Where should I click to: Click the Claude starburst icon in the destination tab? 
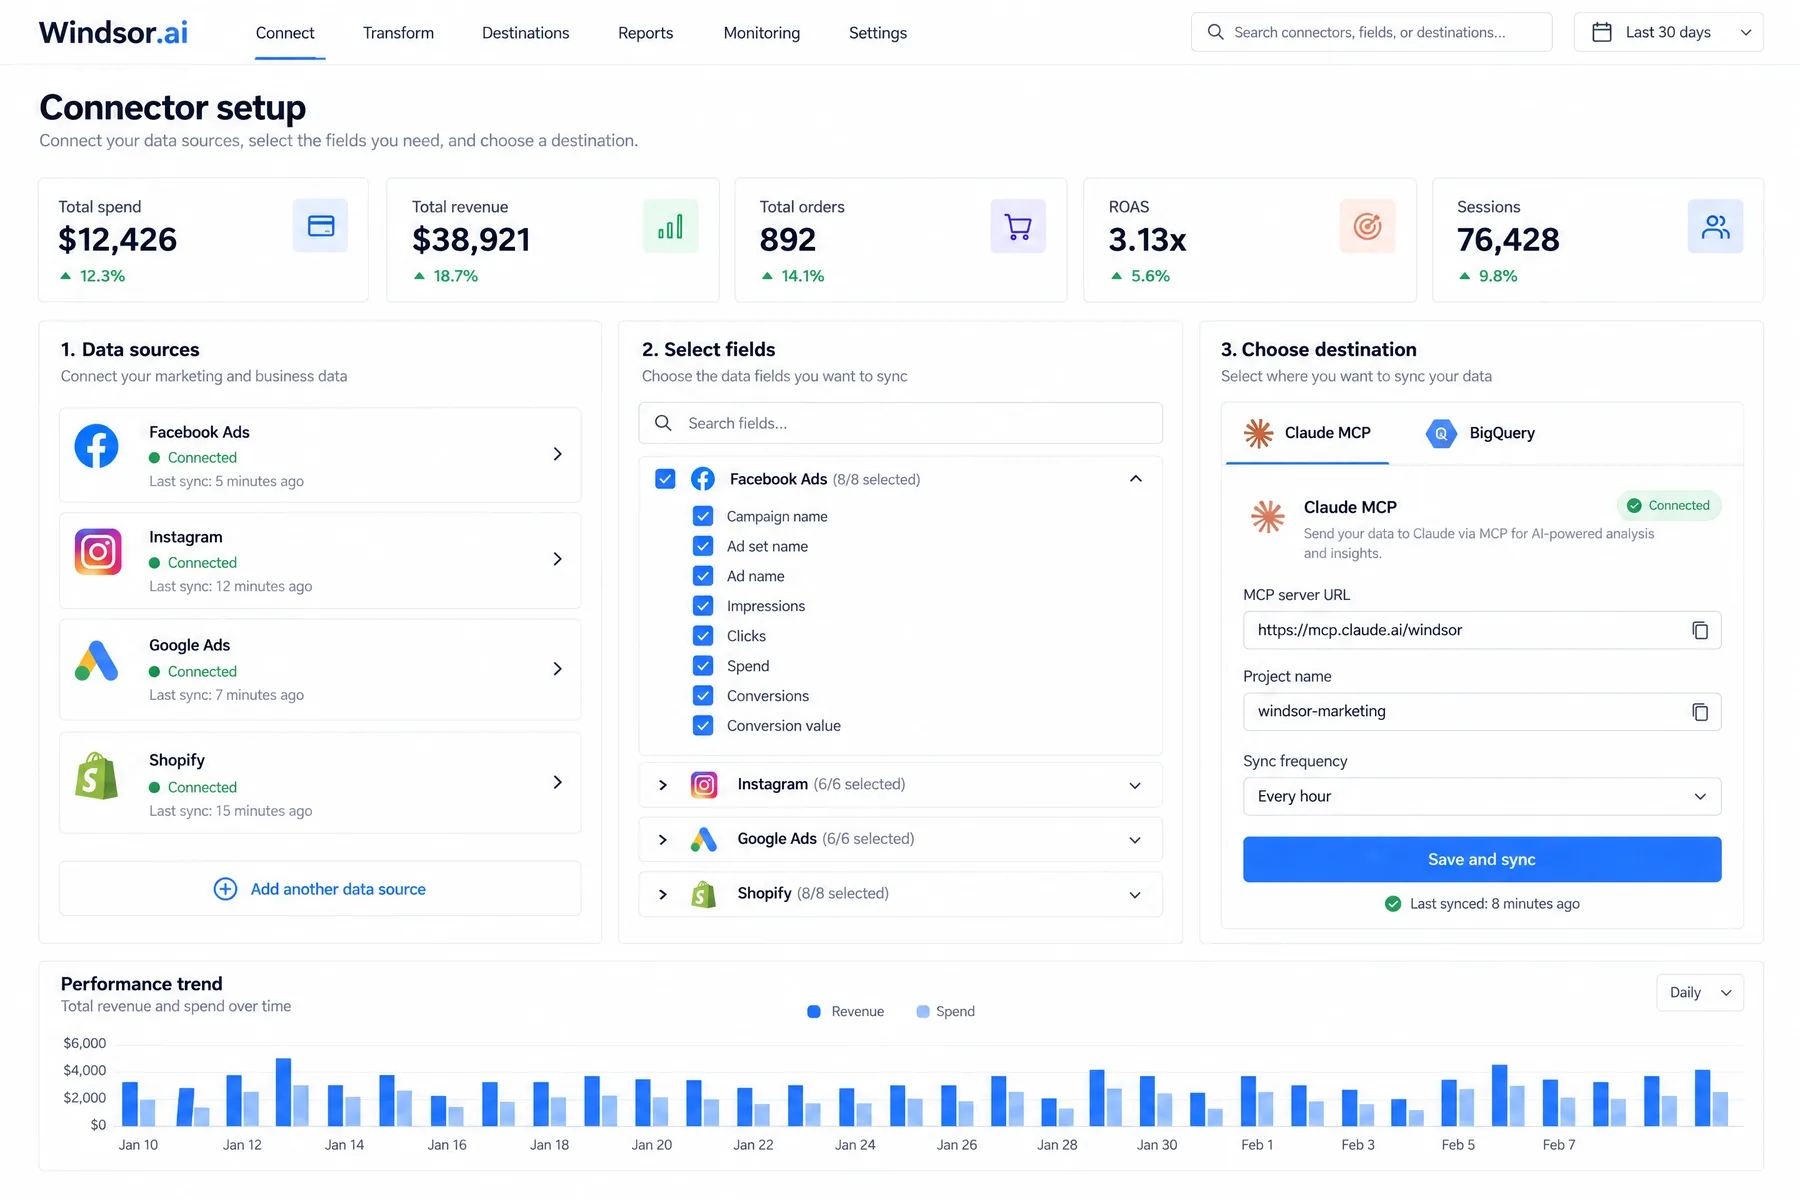(x=1258, y=433)
